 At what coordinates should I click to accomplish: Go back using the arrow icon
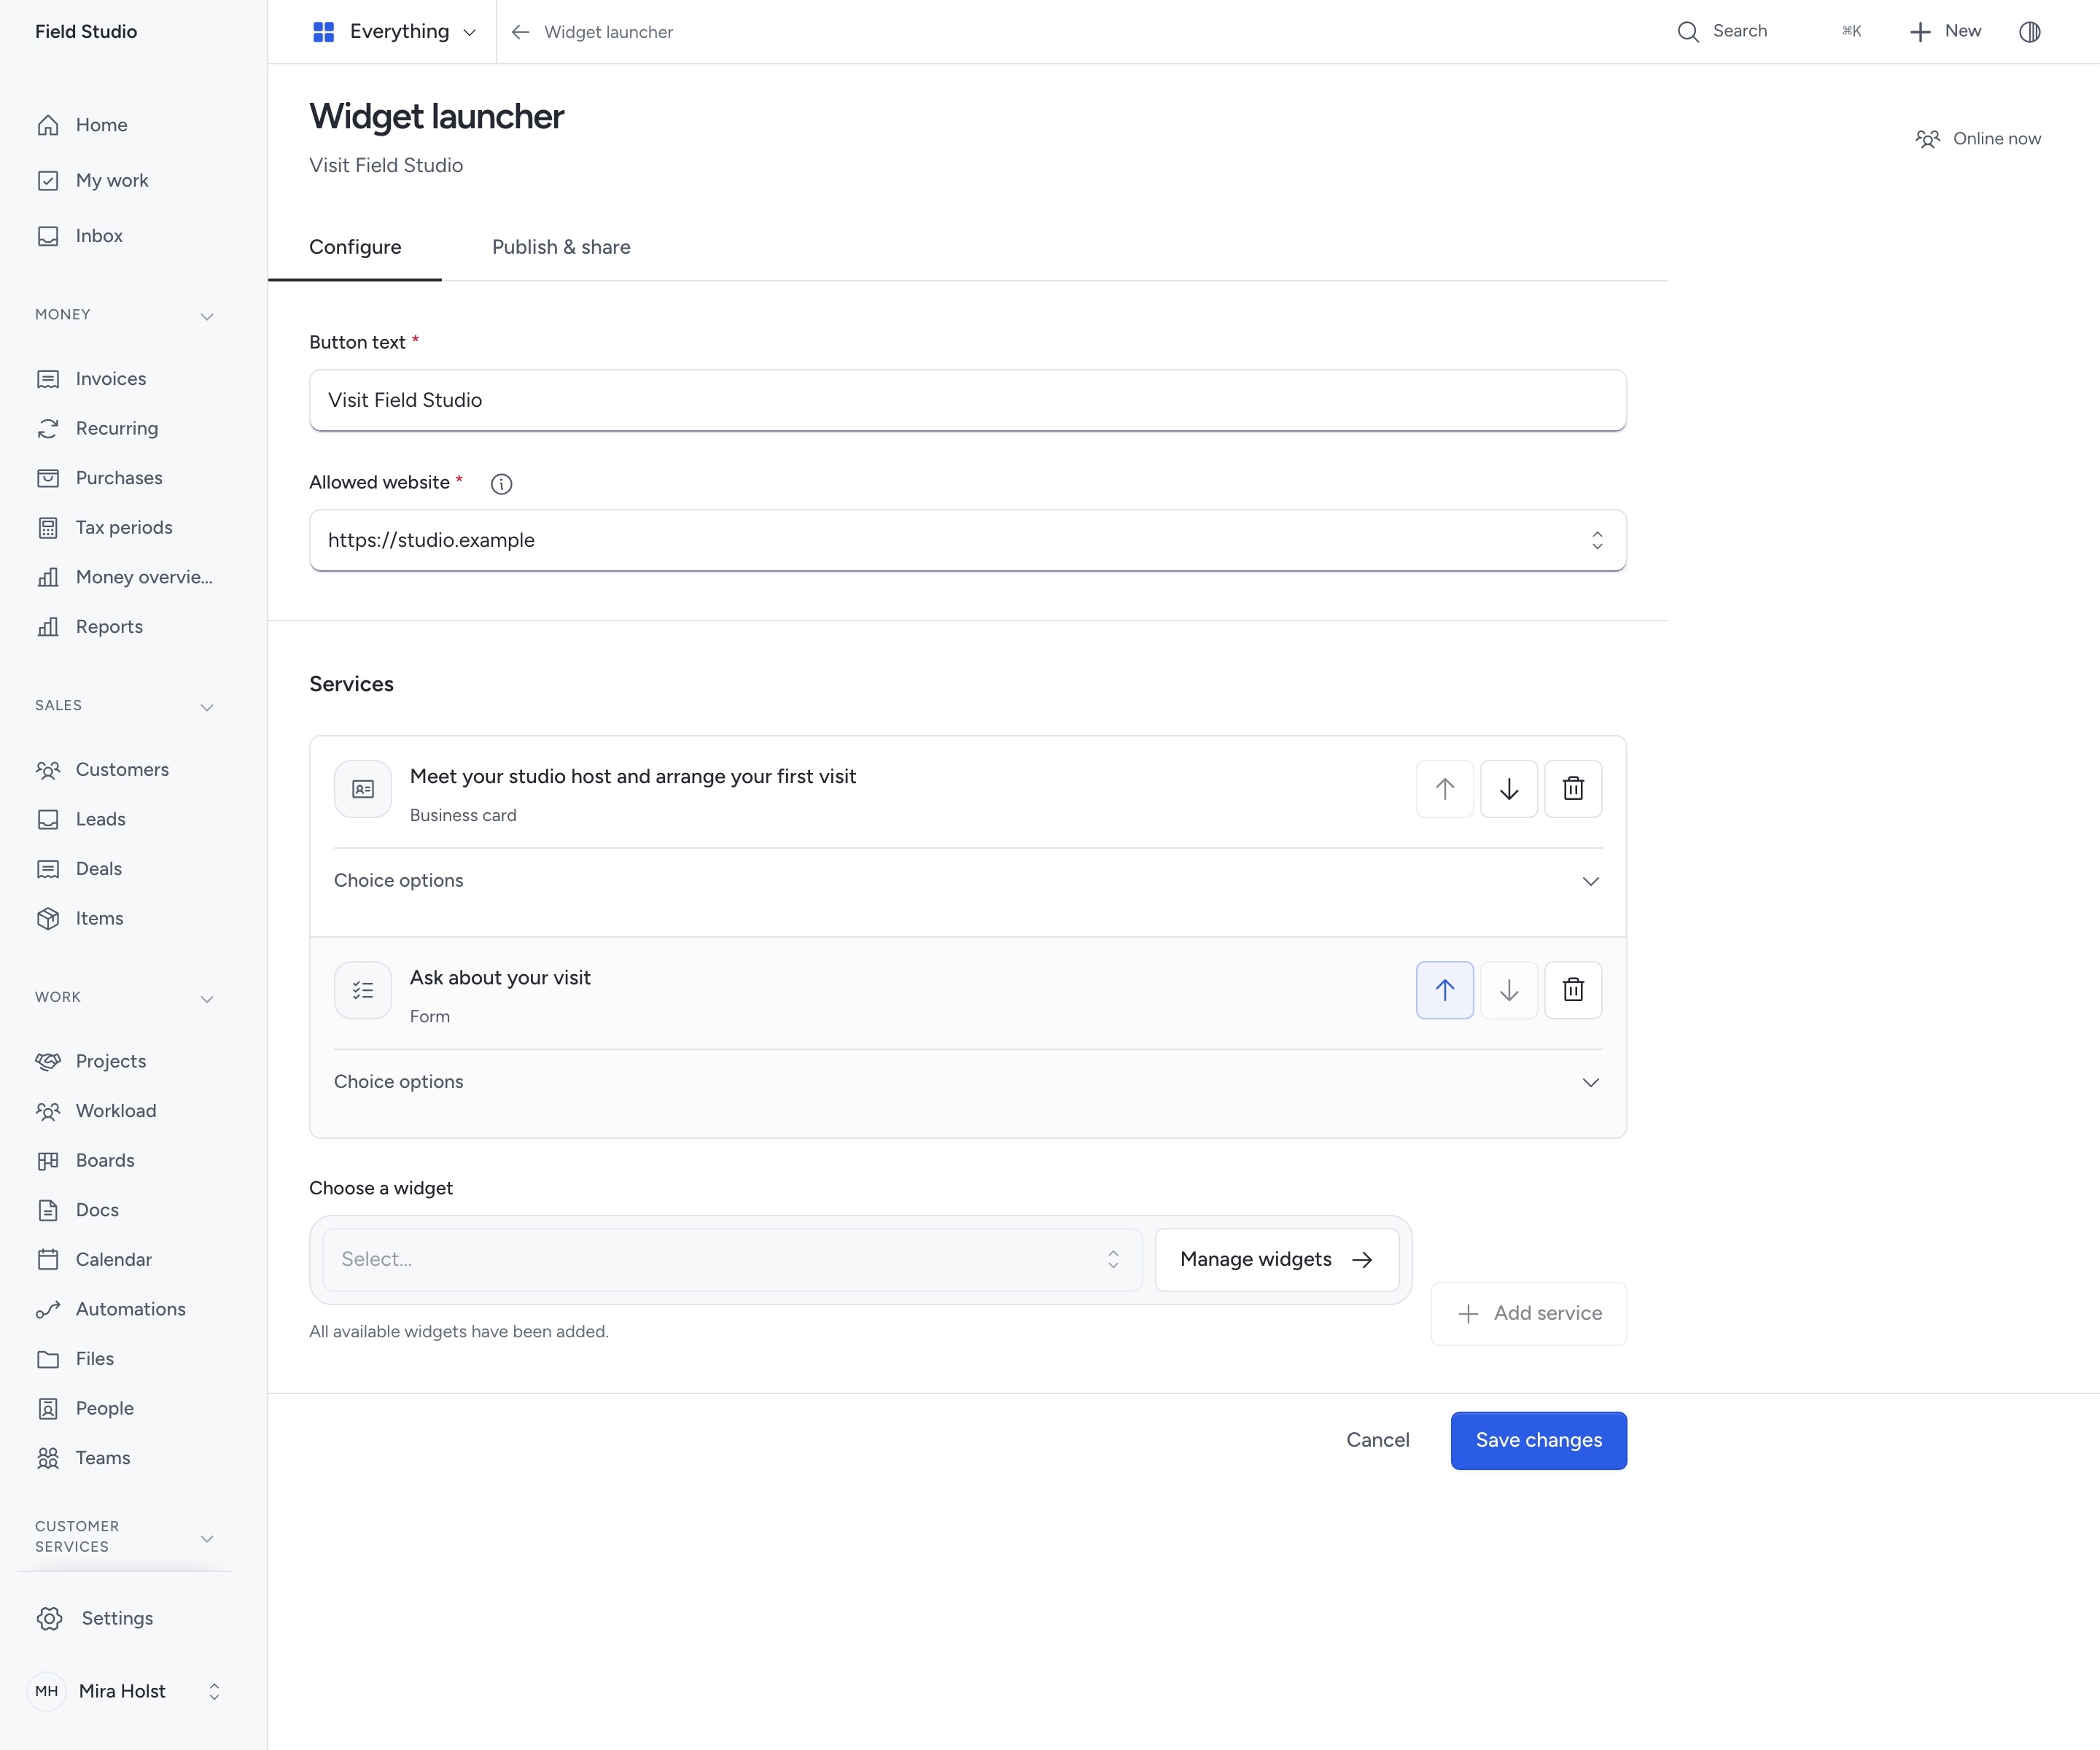coord(520,32)
